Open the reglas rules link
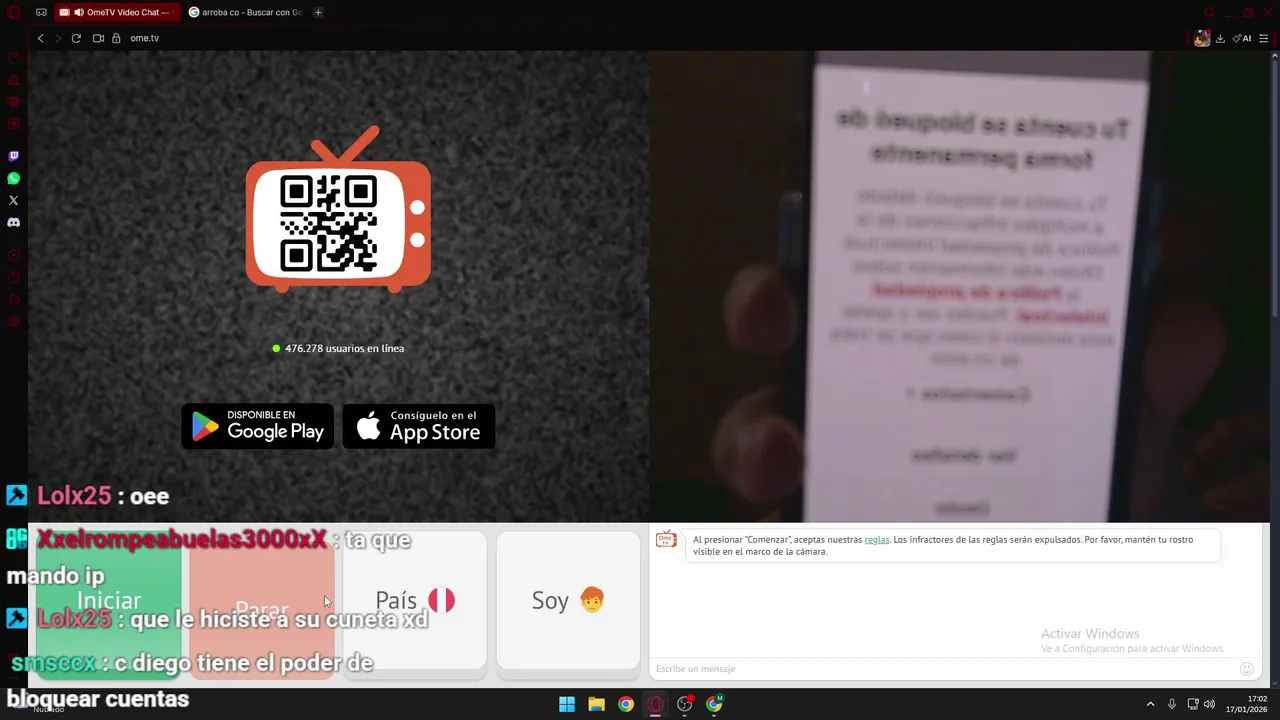This screenshot has width=1280, height=720. 877,540
